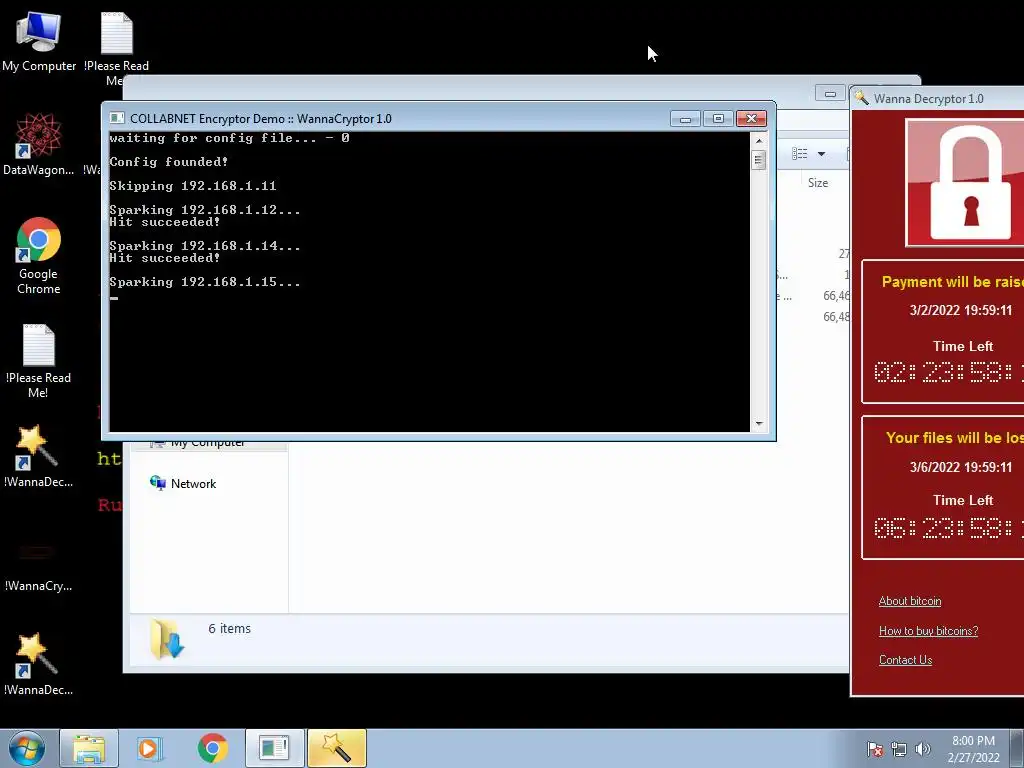Click the console window title bar icon
1024x768 pixels.
117,118
